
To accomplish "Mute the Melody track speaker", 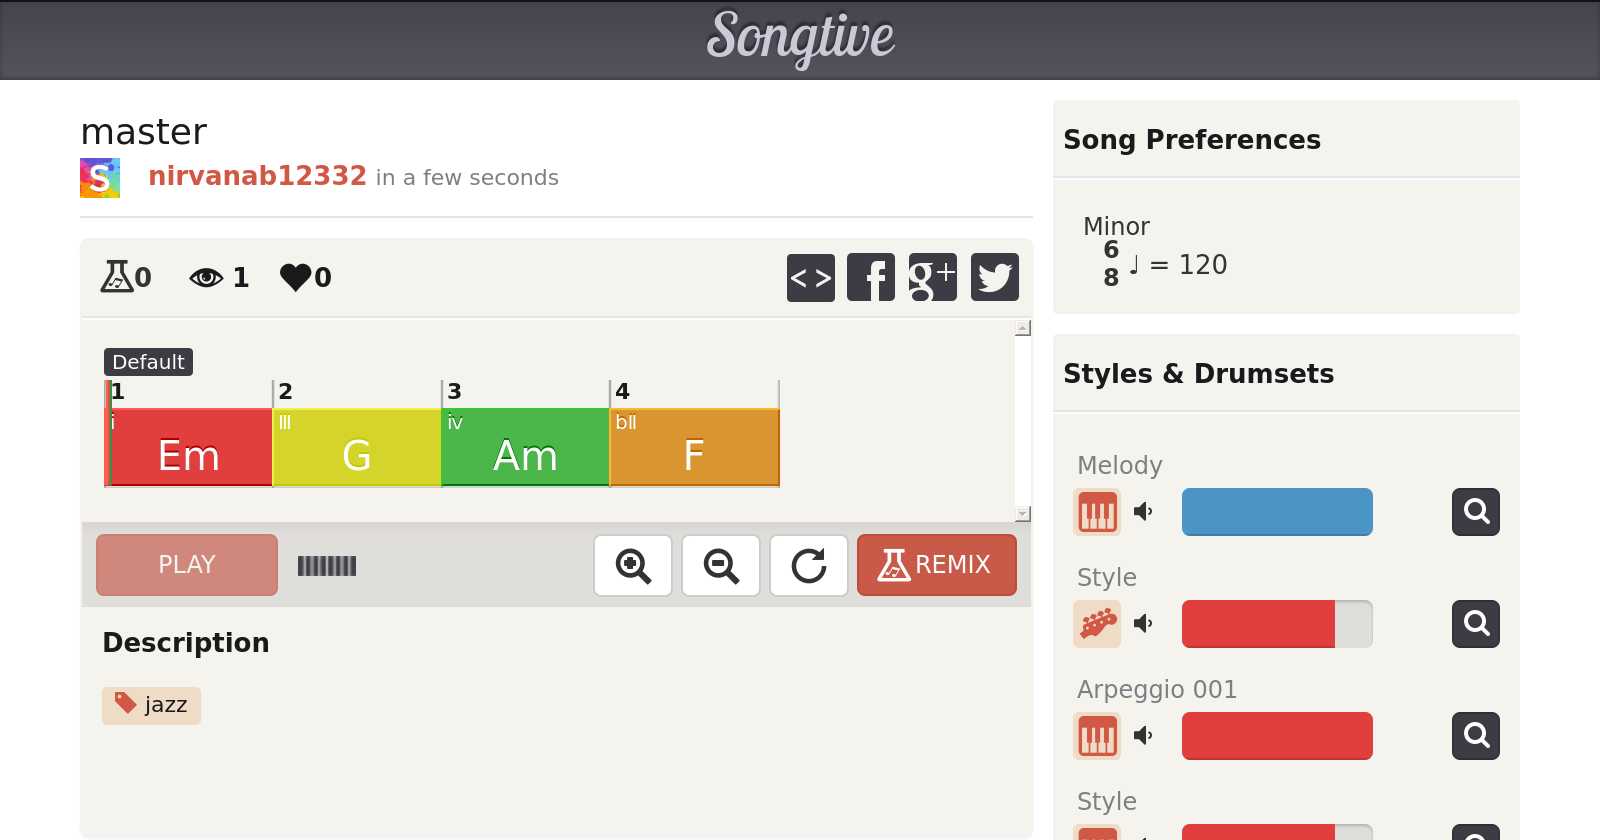I will [1143, 512].
